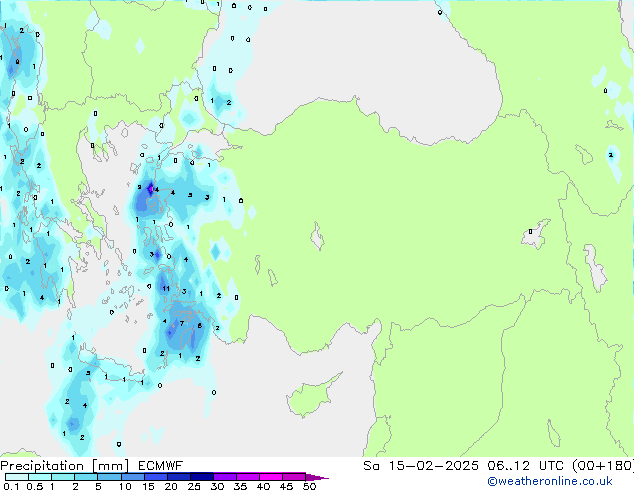Click the 0.1–0.5 mm legend color swatch
The height and width of the screenshot is (490, 634).
point(17,477)
